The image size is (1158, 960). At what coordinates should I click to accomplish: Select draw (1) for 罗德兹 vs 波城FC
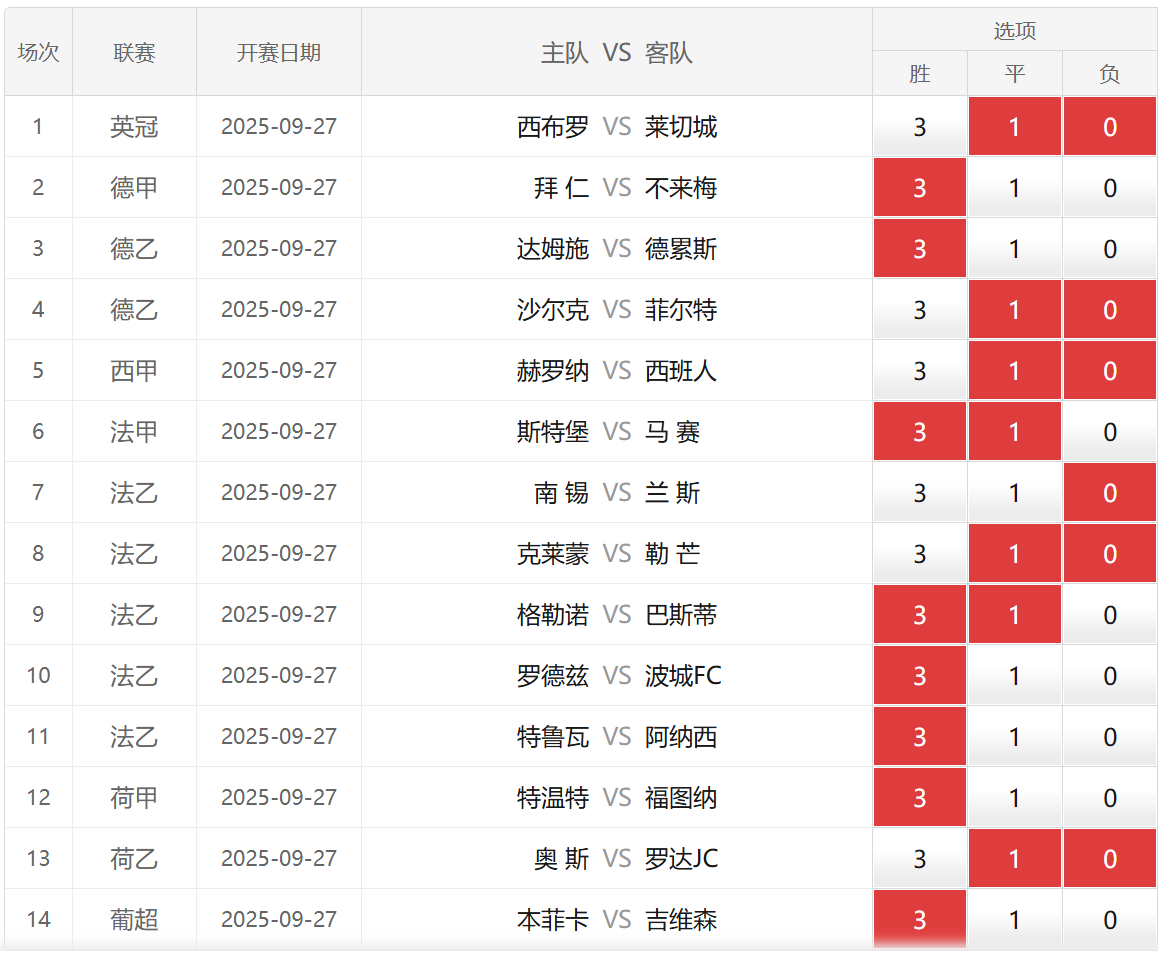click(x=1014, y=676)
